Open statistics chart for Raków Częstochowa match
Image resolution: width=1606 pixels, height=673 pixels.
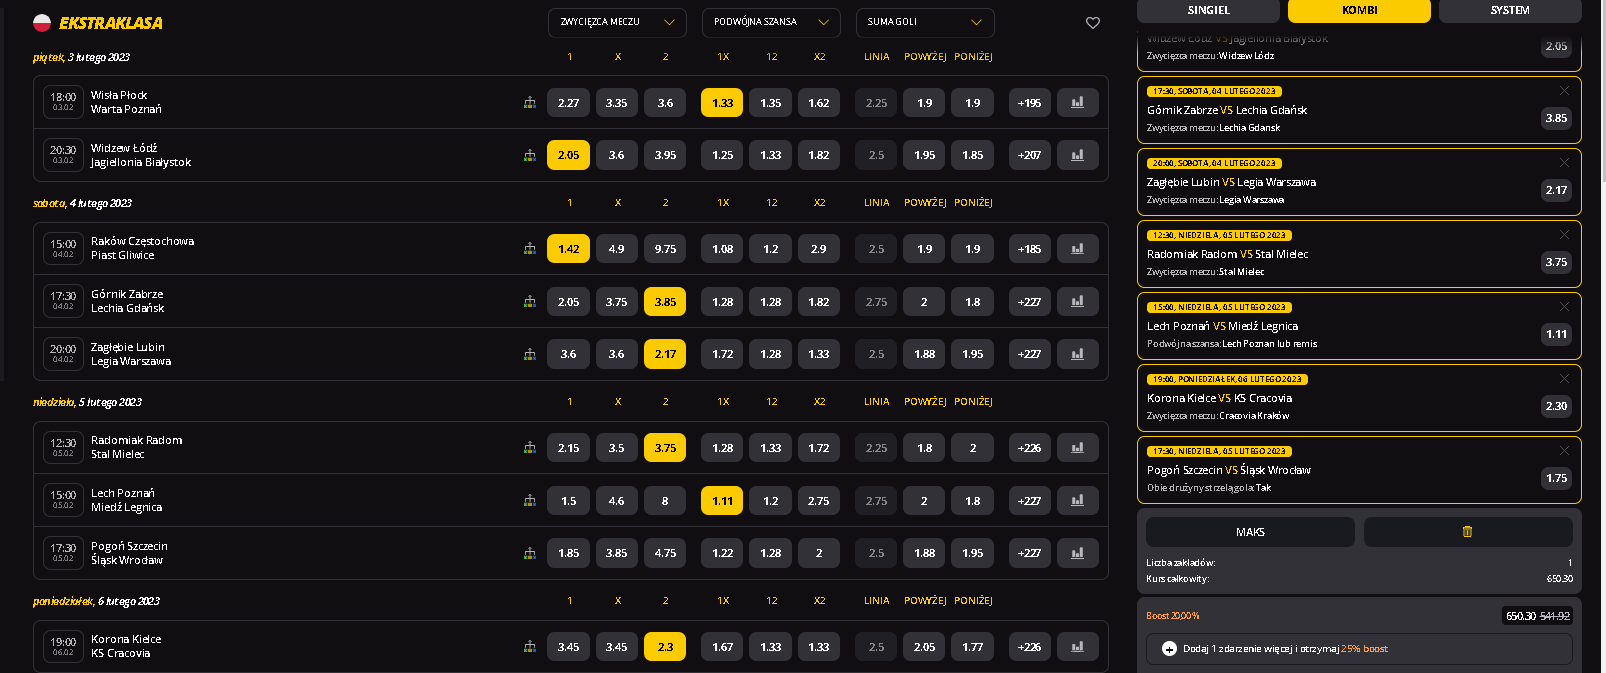click(x=1077, y=249)
